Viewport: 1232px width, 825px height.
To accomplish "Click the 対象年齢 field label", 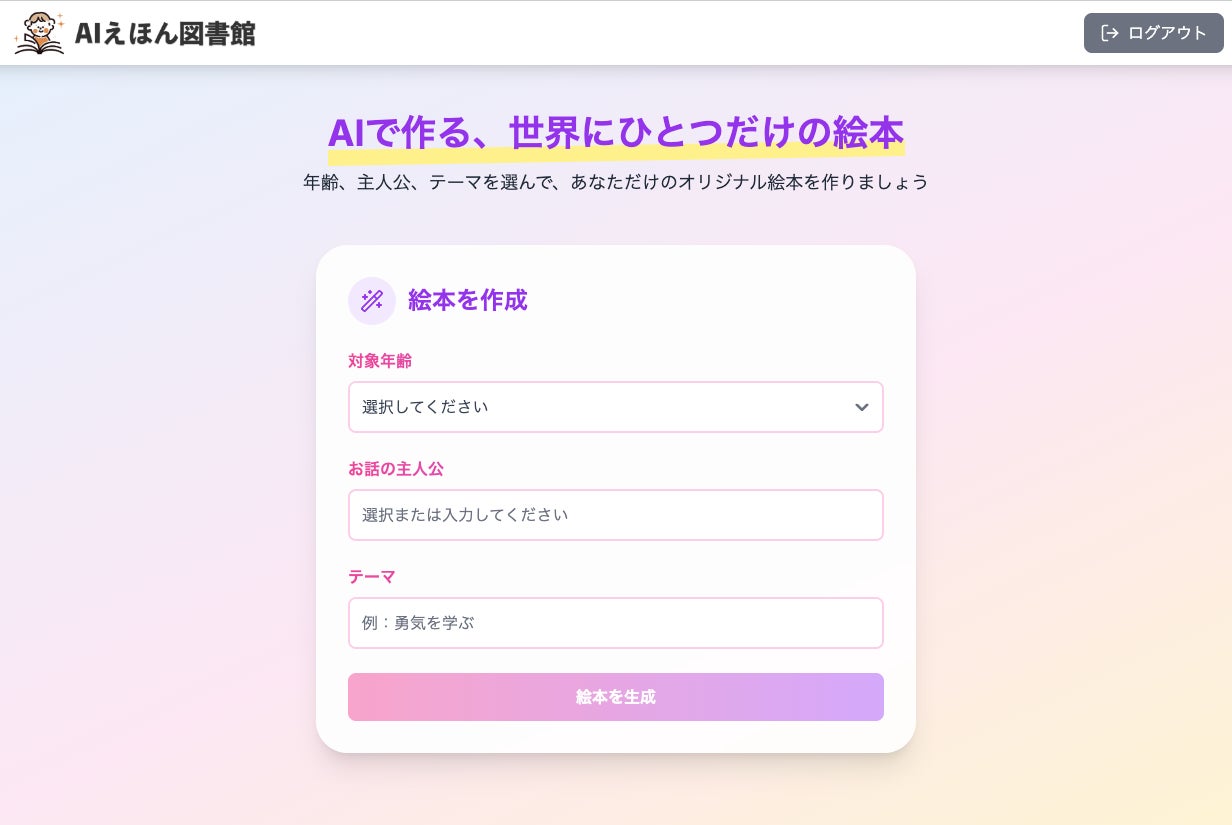I will (x=380, y=361).
